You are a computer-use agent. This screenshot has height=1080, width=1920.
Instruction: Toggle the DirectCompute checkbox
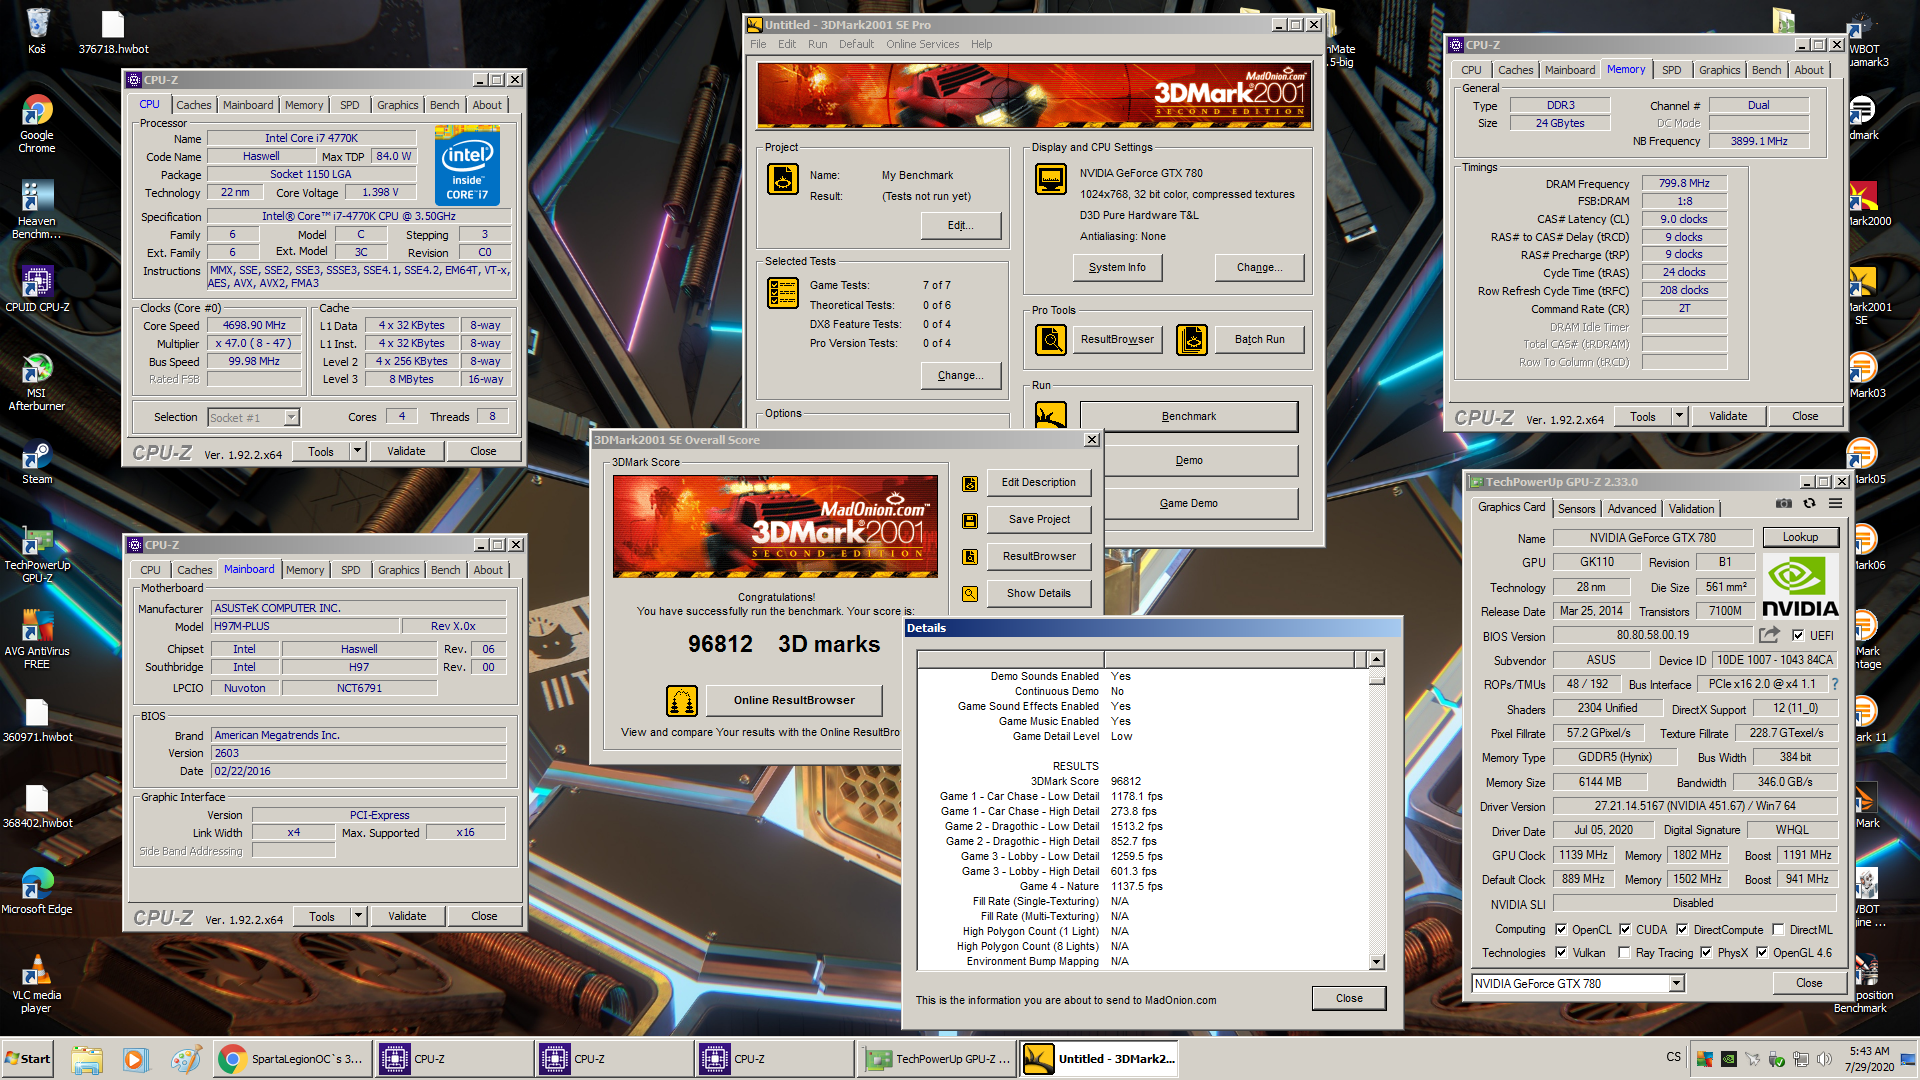click(x=1682, y=929)
